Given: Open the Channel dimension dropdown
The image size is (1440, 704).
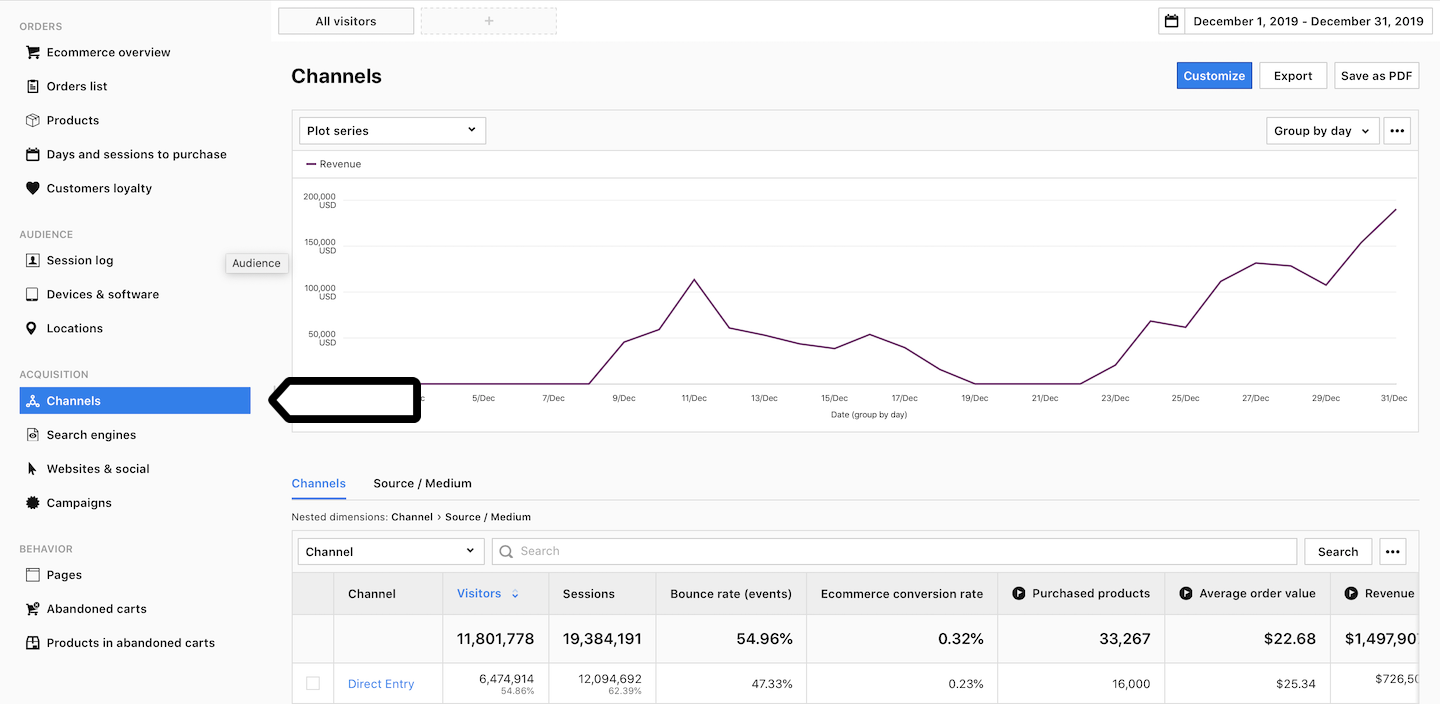Looking at the screenshot, I should click(391, 551).
